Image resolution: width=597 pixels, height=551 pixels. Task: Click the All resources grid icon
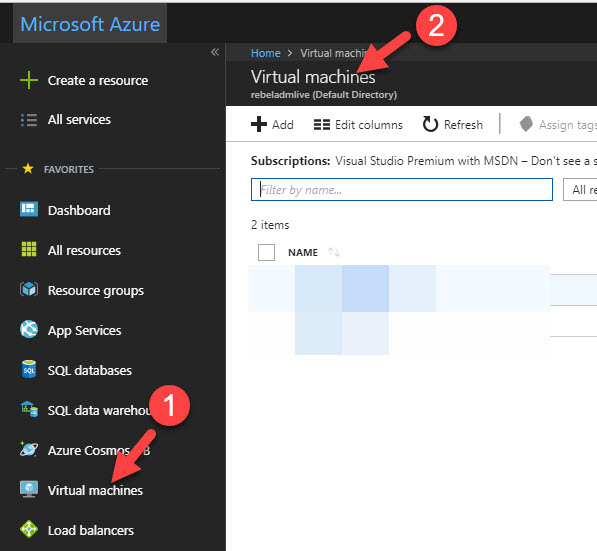click(29, 249)
